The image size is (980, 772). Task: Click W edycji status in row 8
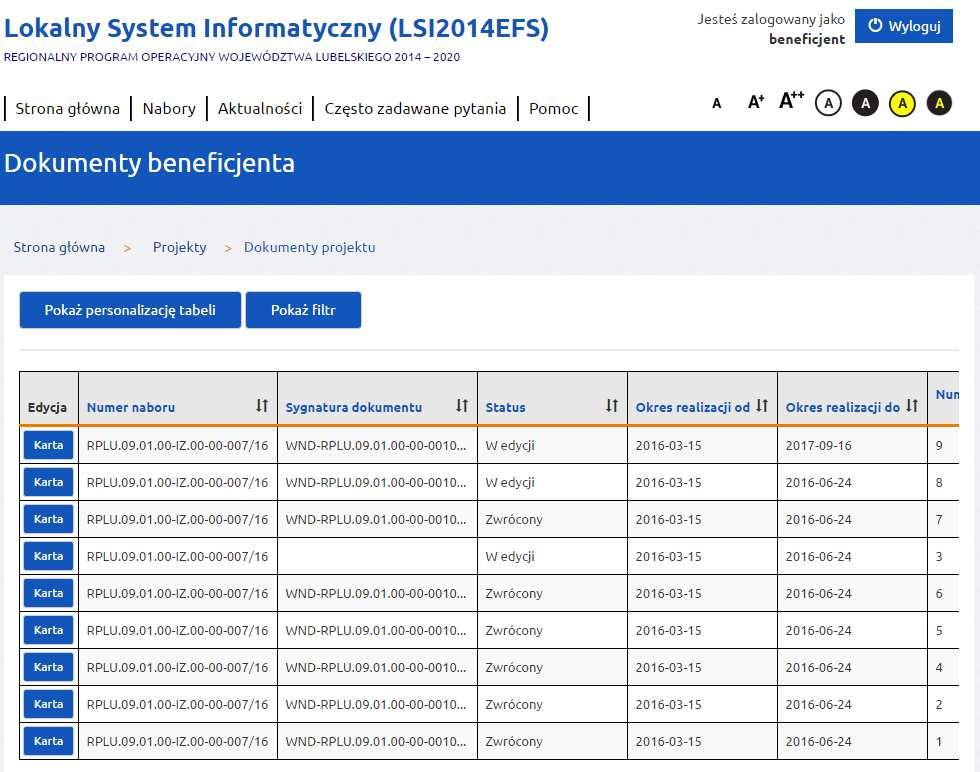tap(509, 483)
